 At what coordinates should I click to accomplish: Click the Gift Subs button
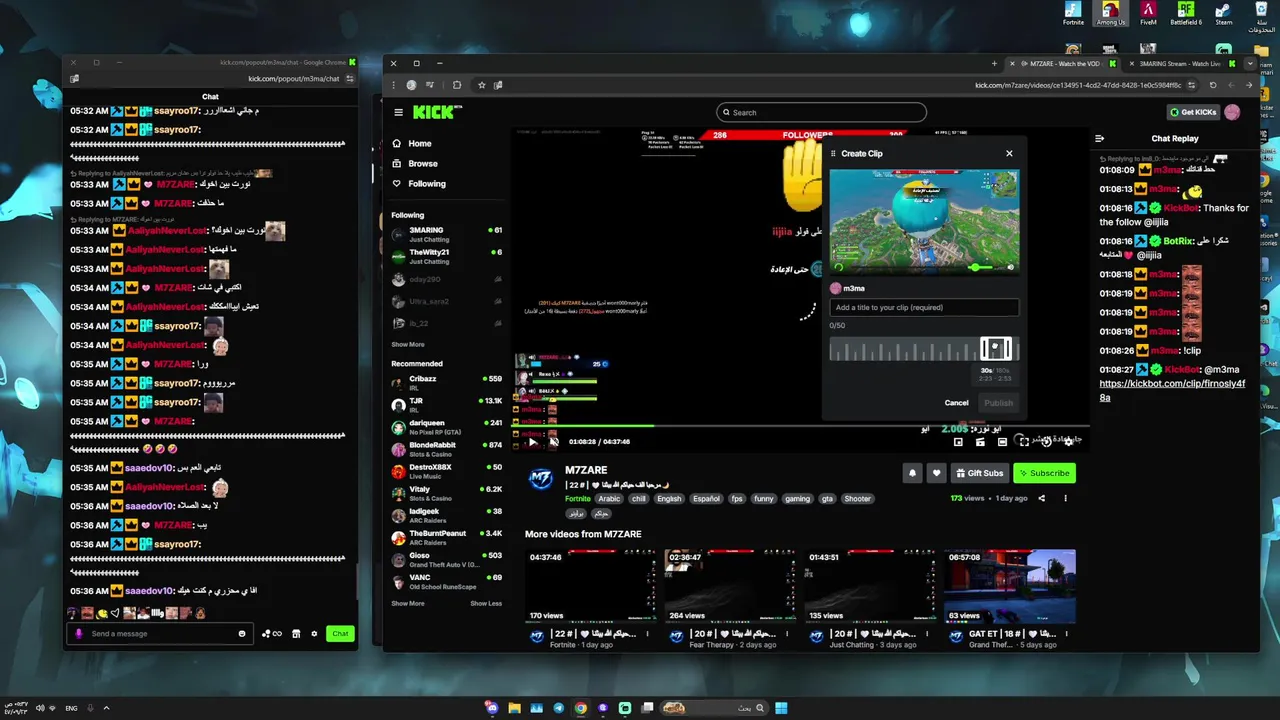(x=979, y=473)
